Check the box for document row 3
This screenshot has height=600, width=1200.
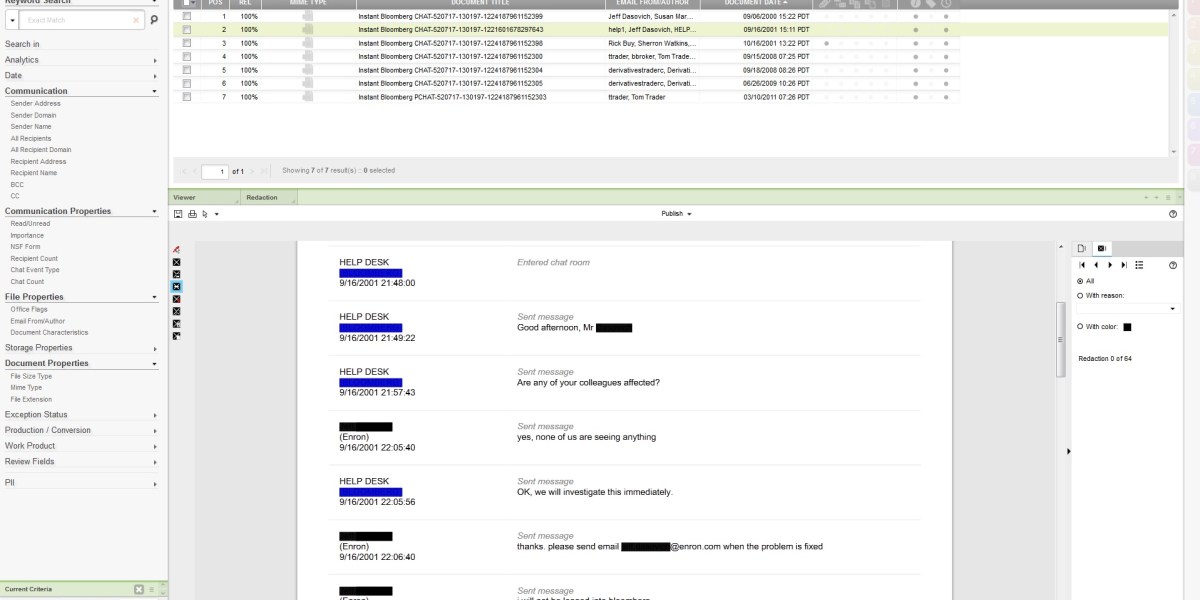pyautogui.click(x=187, y=44)
